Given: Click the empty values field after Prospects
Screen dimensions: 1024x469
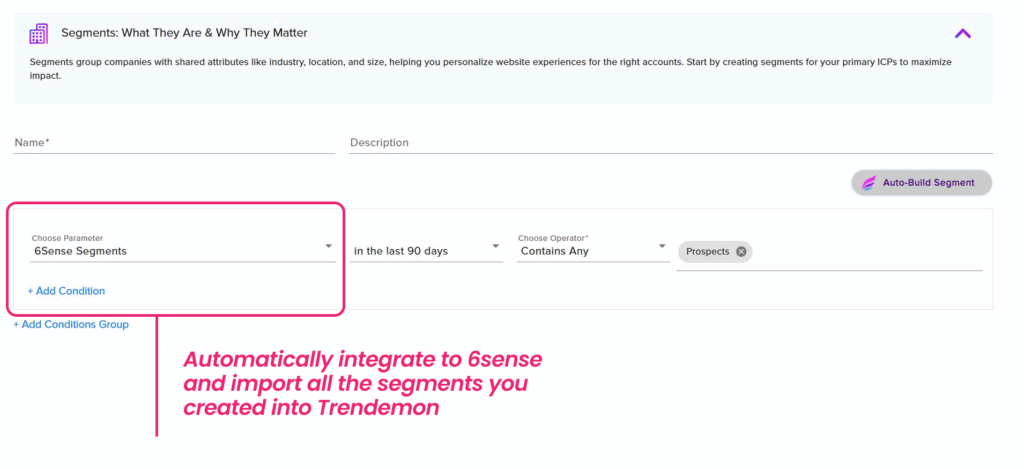Looking at the screenshot, I should pos(869,253).
